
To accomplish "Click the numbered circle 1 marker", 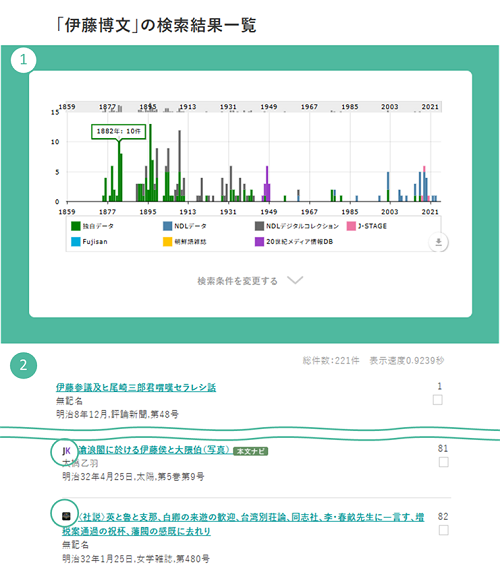I will 23,60.
